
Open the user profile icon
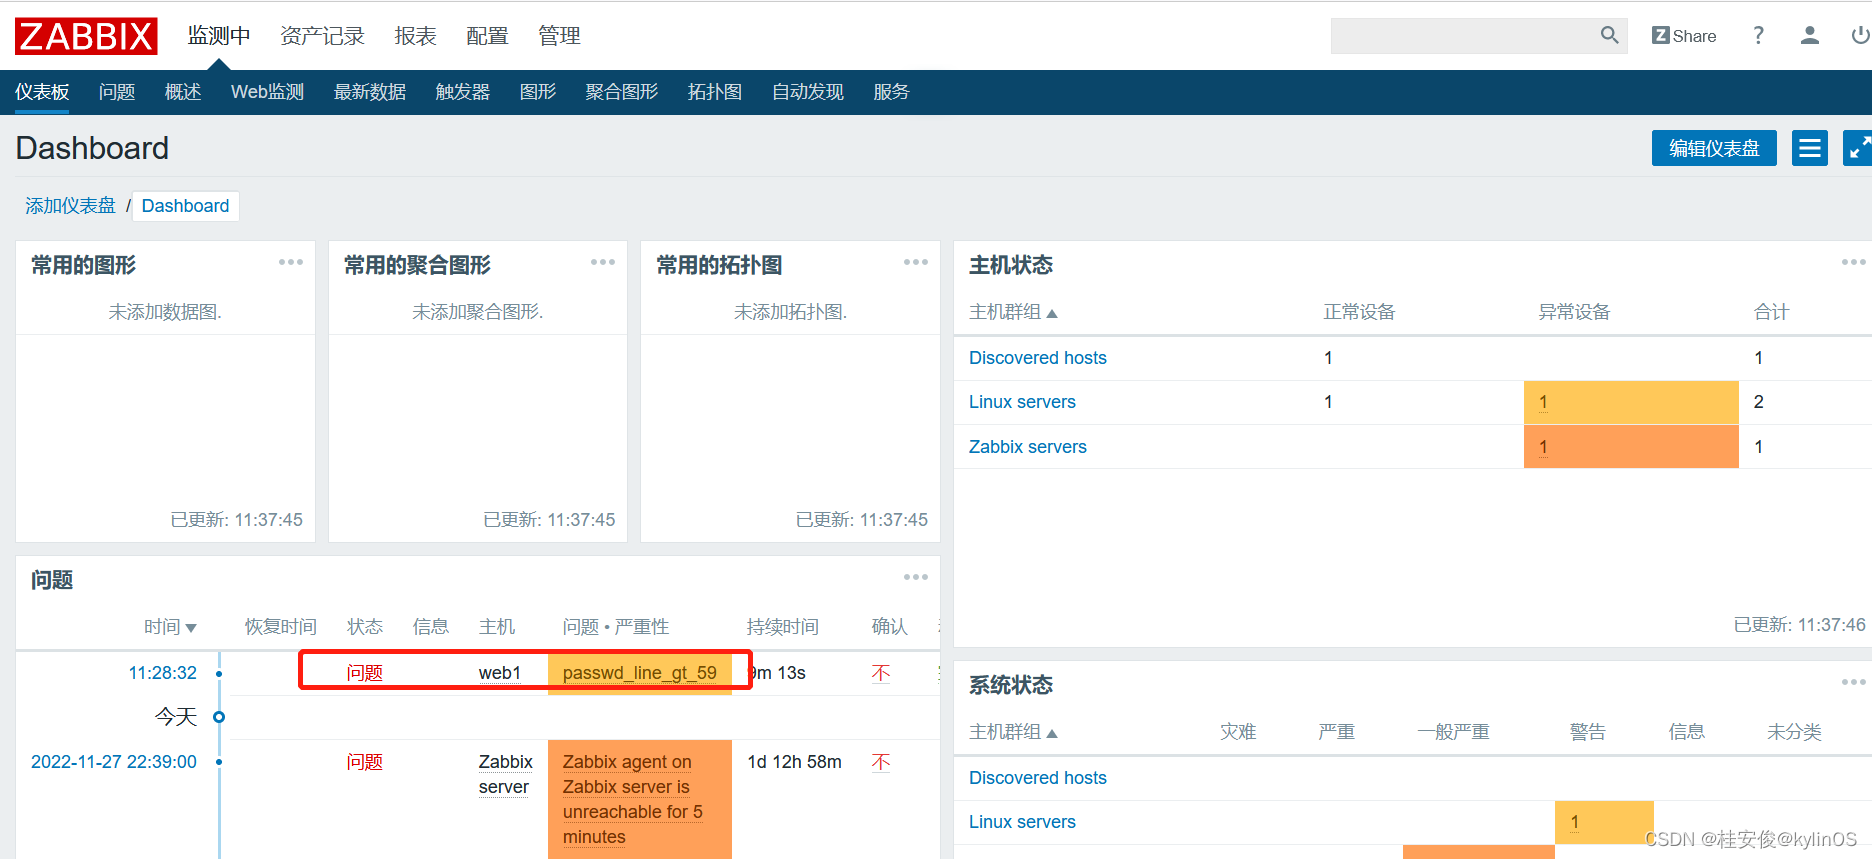tap(1810, 36)
